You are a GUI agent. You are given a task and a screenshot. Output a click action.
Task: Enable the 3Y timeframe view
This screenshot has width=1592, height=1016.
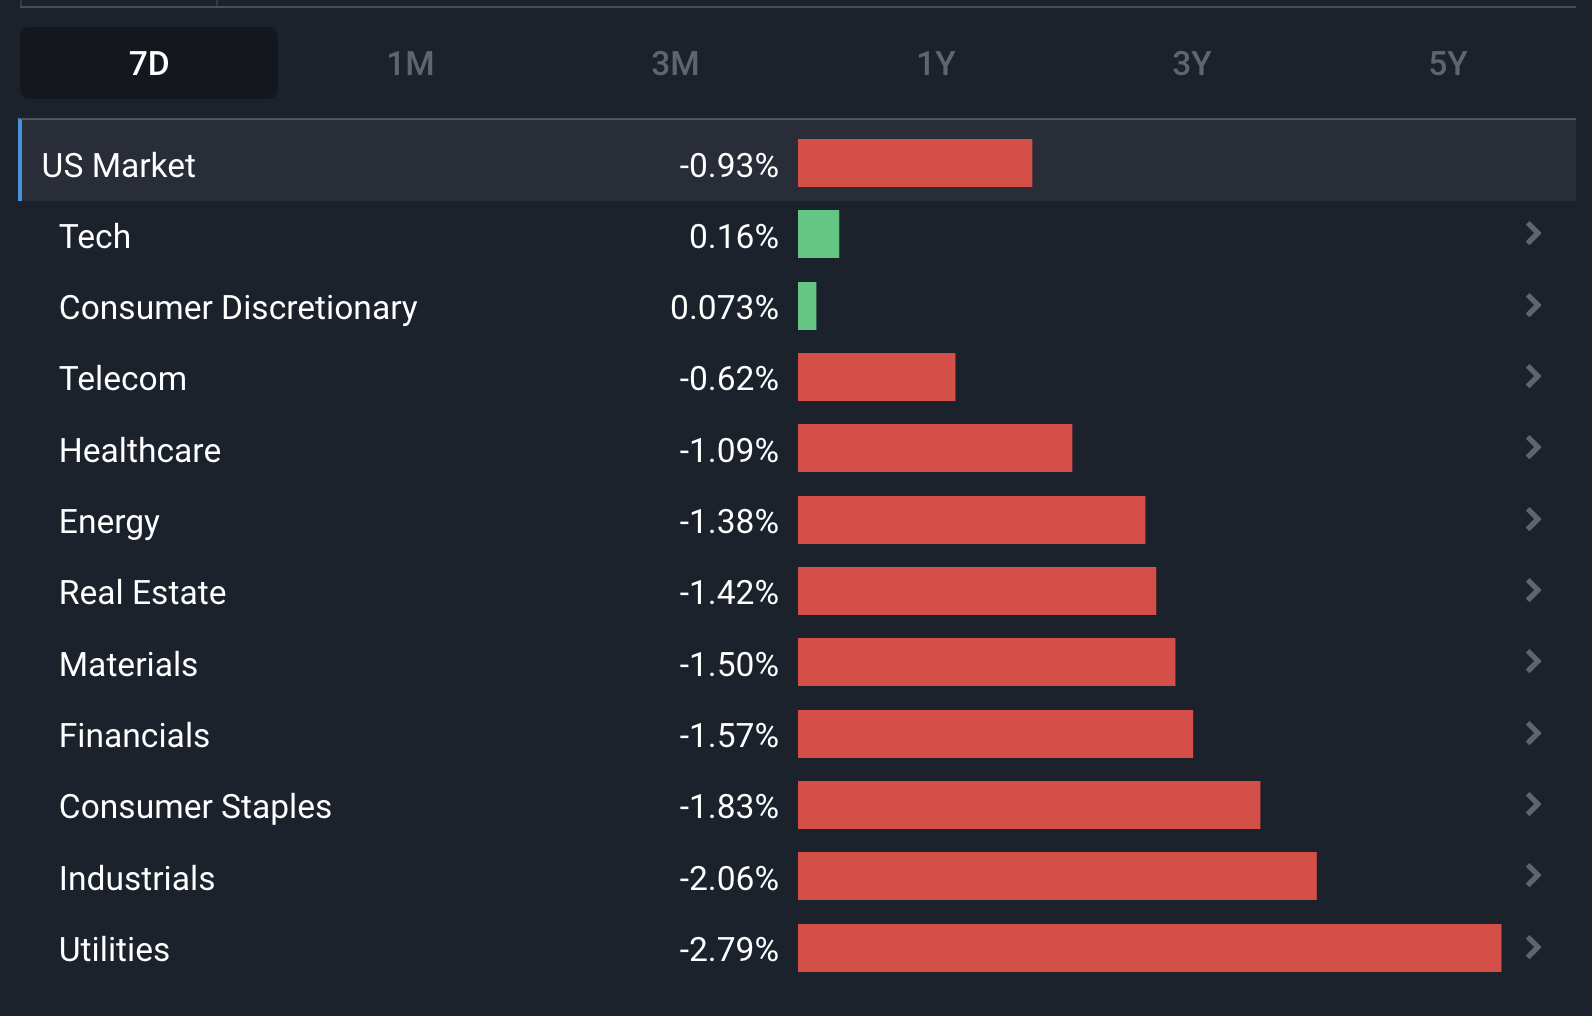tap(1192, 63)
